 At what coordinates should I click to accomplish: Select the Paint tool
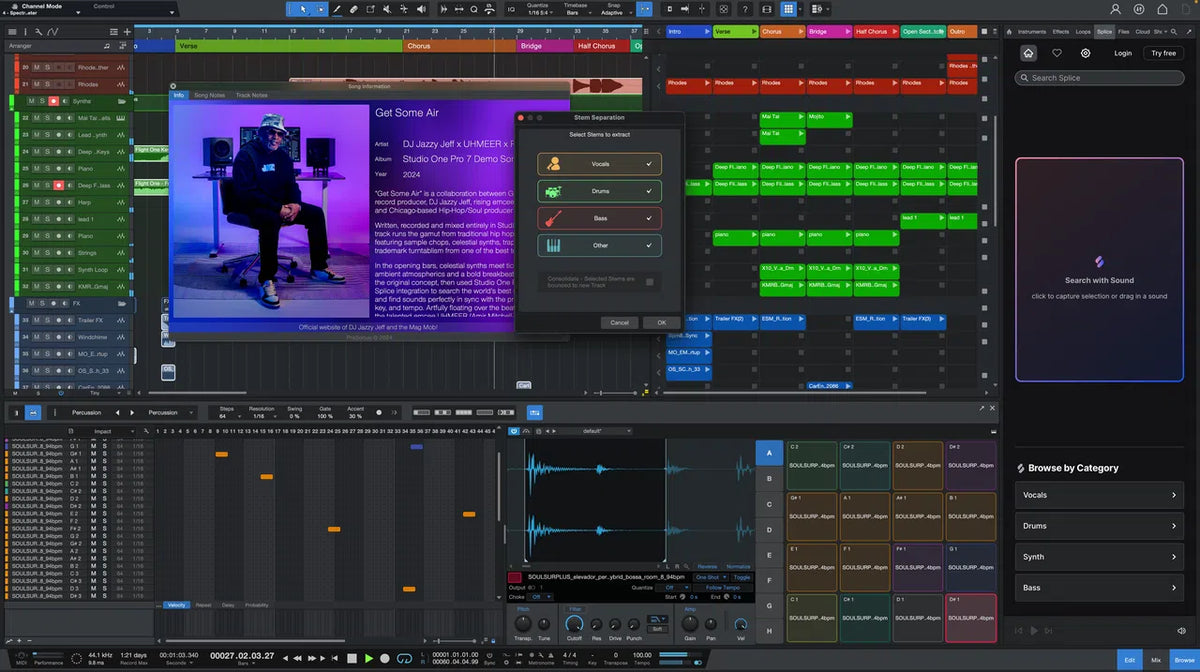point(337,9)
